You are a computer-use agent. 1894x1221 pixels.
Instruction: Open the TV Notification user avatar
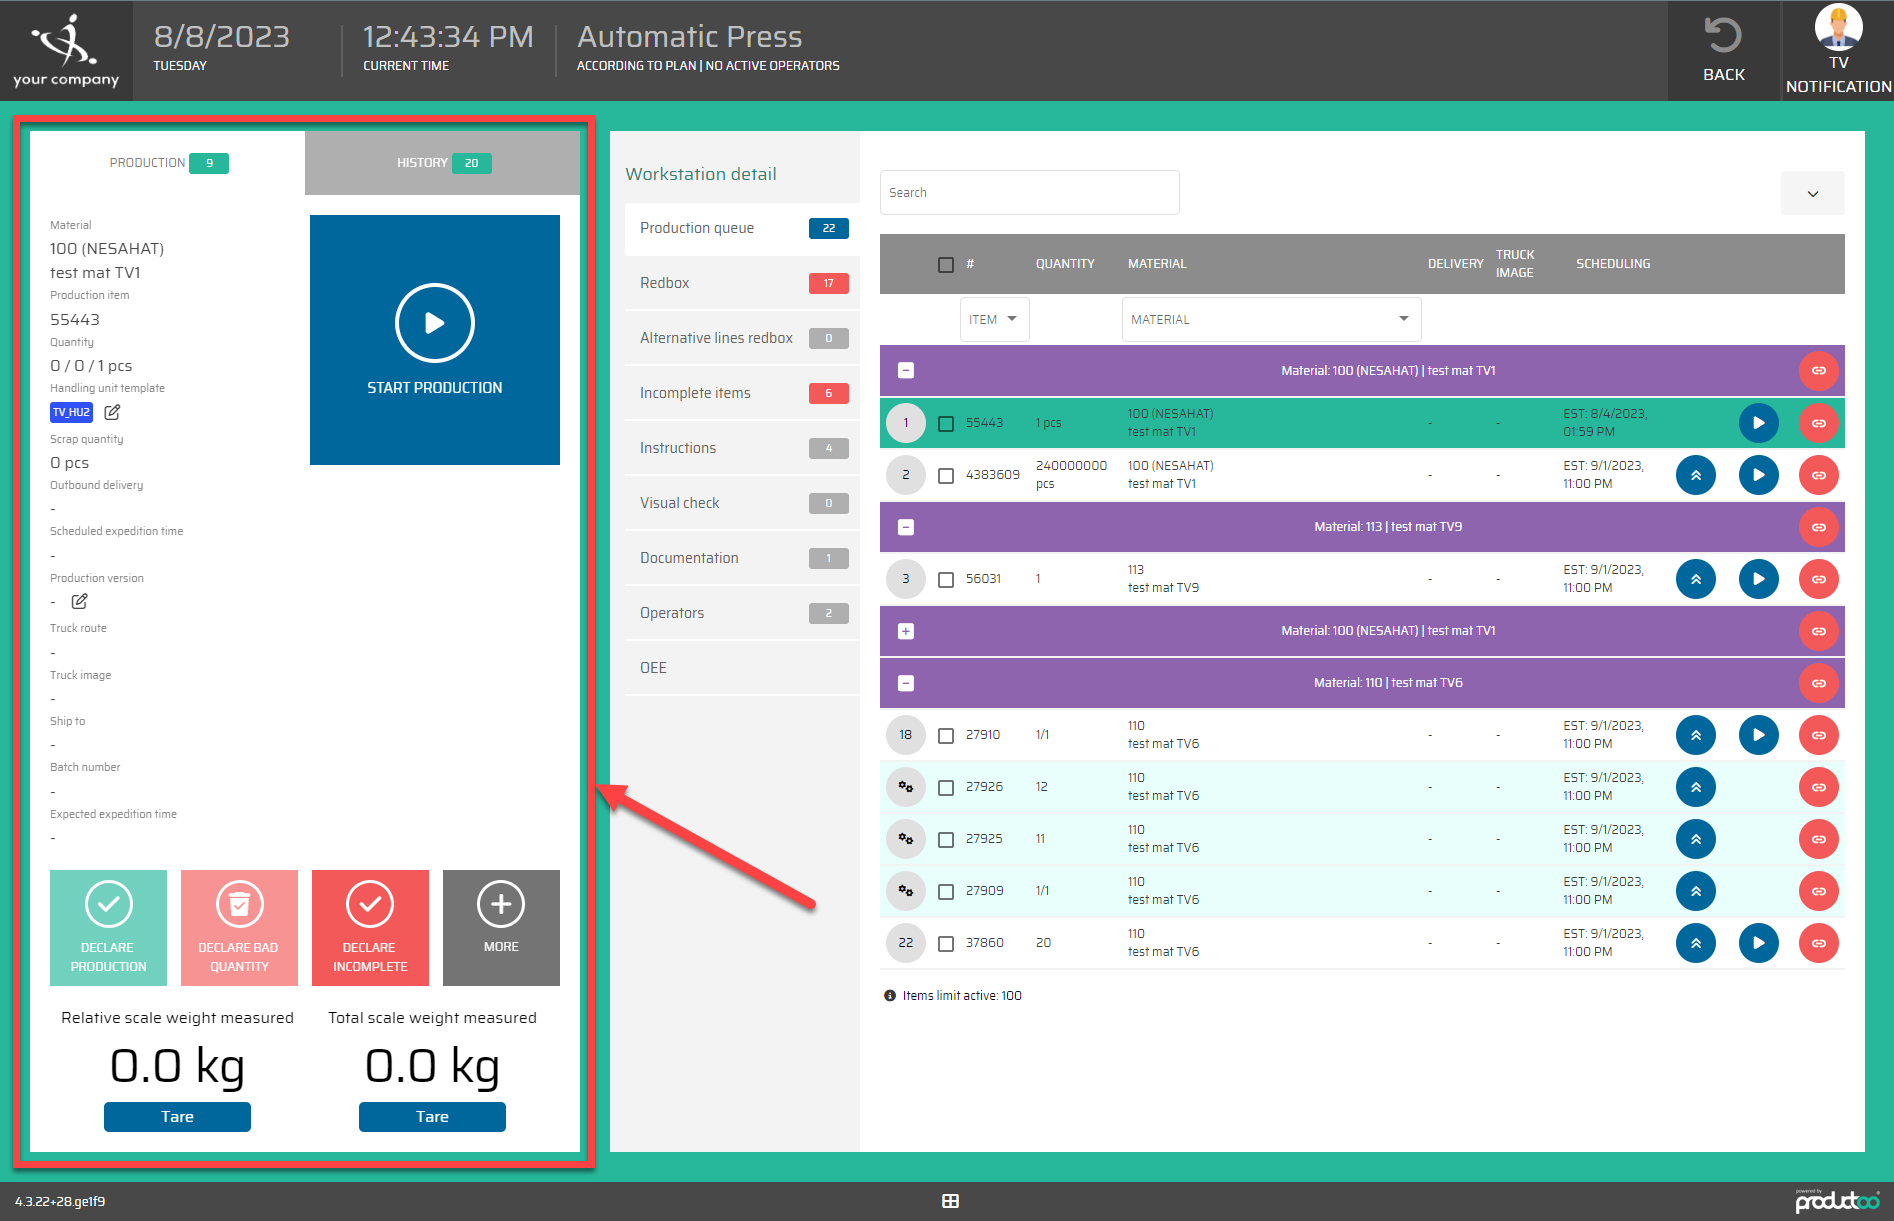1838,27
